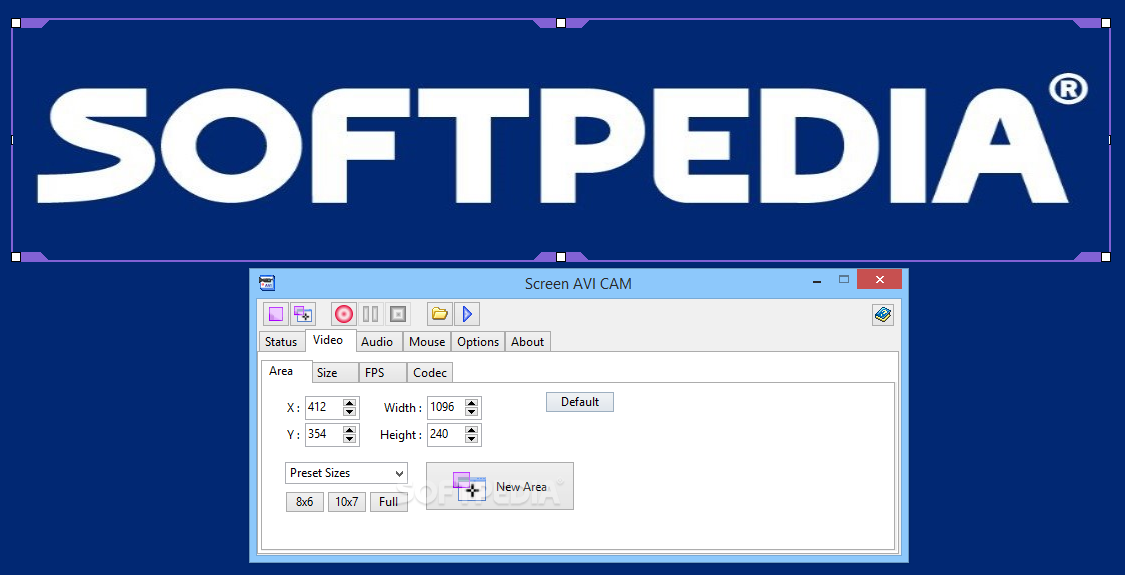The height and width of the screenshot is (575, 1125).
Task: Expand the Preset Sizes dropdown
Action: click(347, 473)
